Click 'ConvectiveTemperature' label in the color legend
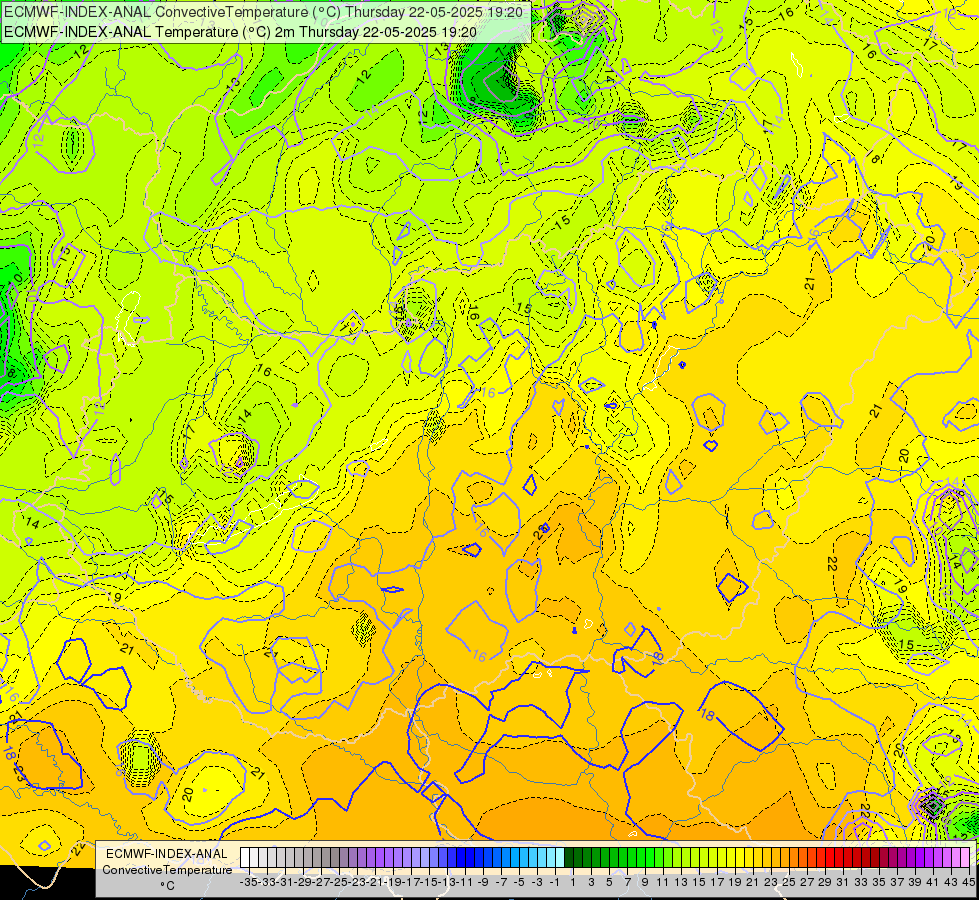The width and height of the screenshot is (979, 900). [x=167, y=870]
